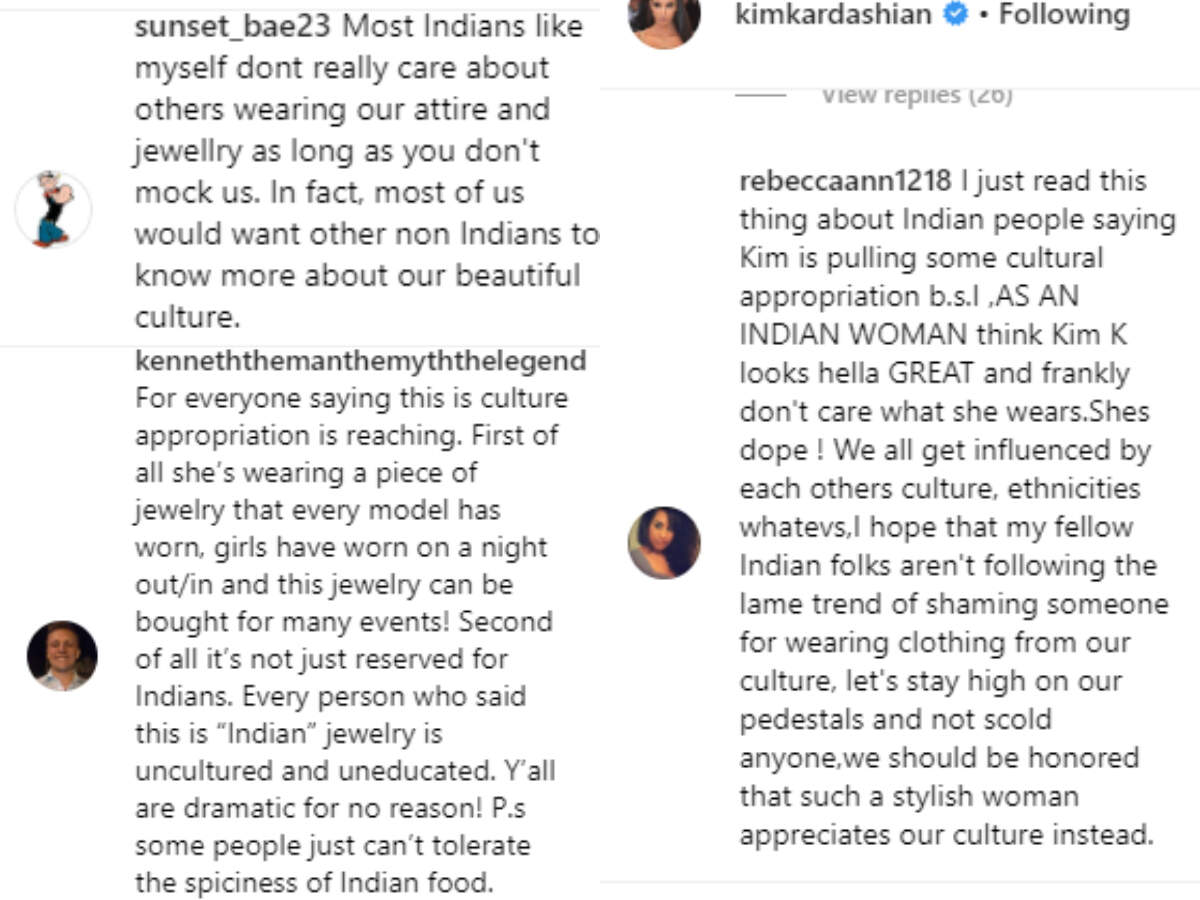Toggle the Following status for kimkardashian
Viewport: 1200px width, 900px height.
(x=1064, y=15)
